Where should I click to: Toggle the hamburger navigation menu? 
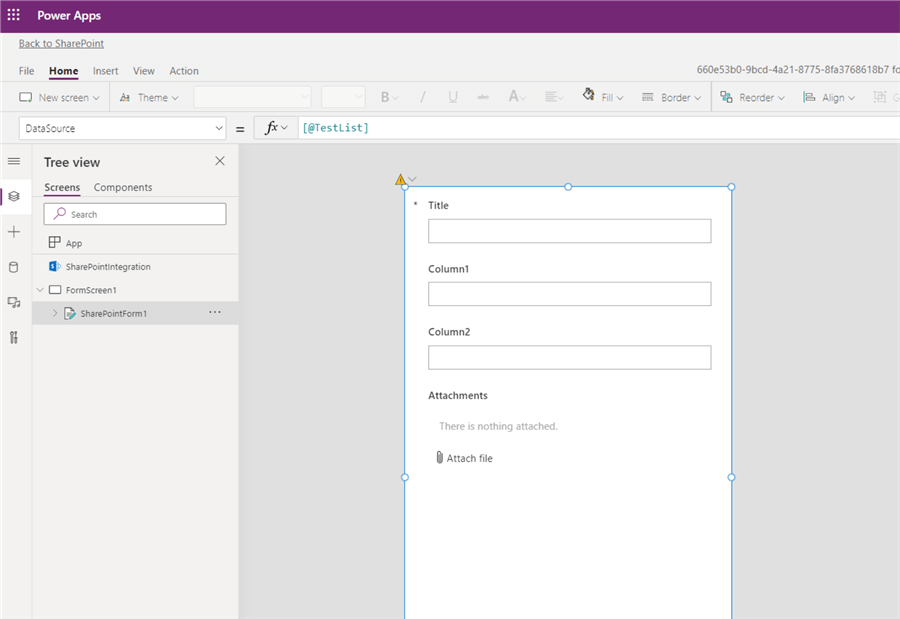tap(14, 161)
